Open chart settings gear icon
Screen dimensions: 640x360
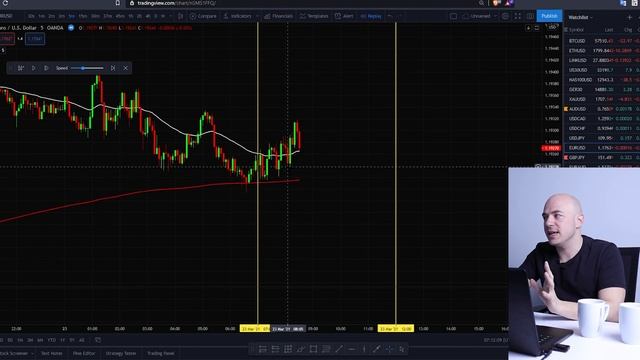tap(505, 16)
